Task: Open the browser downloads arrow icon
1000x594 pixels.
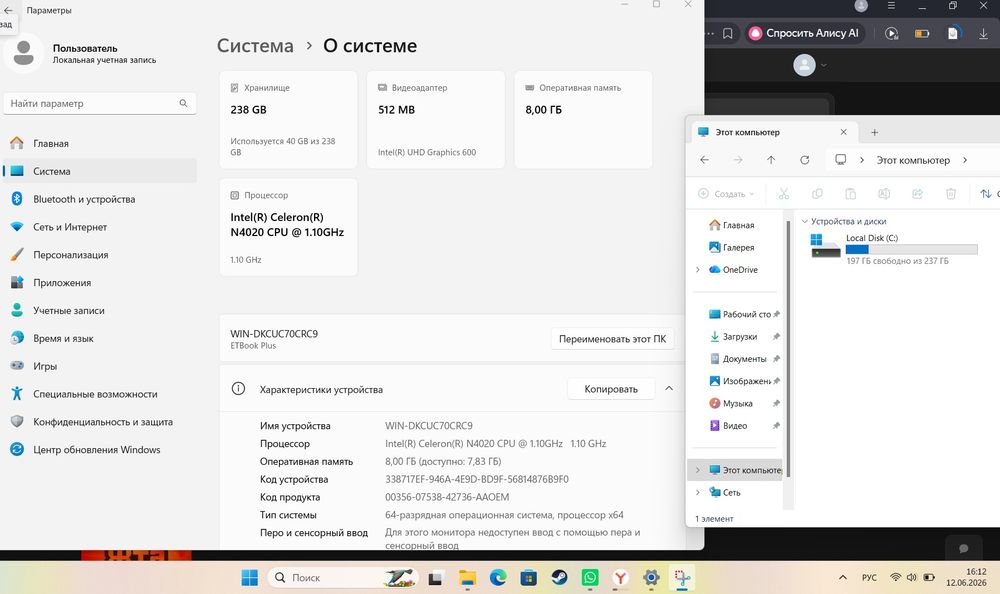Action: (x=983, y=33)
